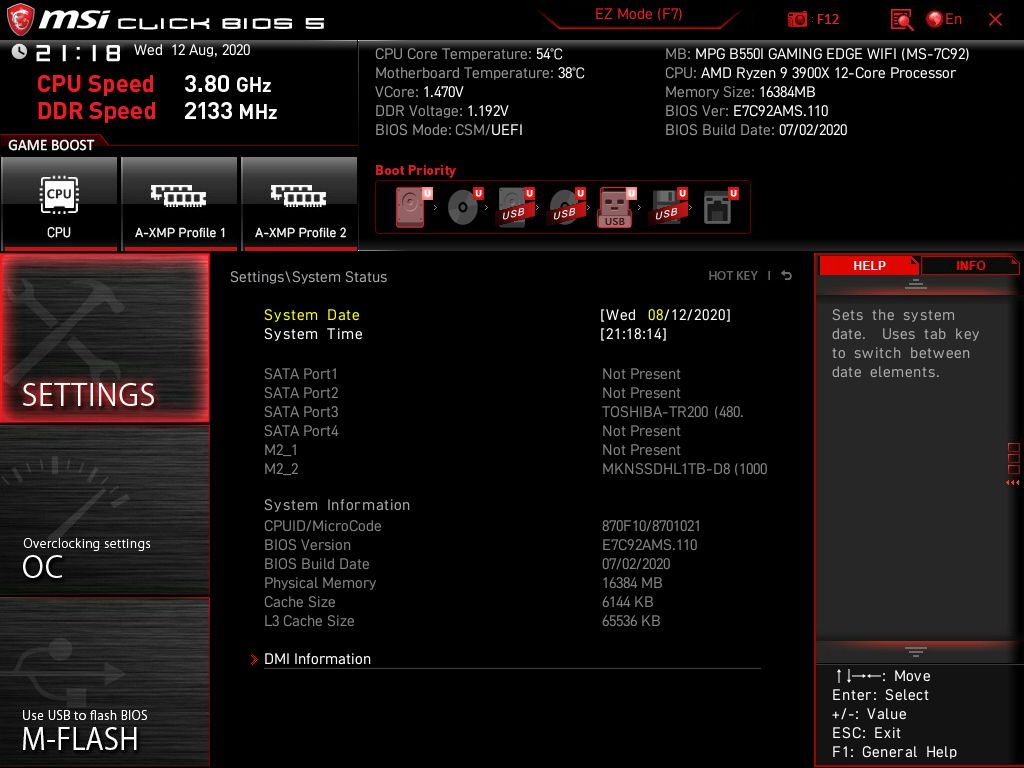Click the MSI dragon shield logo
This screenshot has height=768, width=1024.
click(x=20, y=20)
